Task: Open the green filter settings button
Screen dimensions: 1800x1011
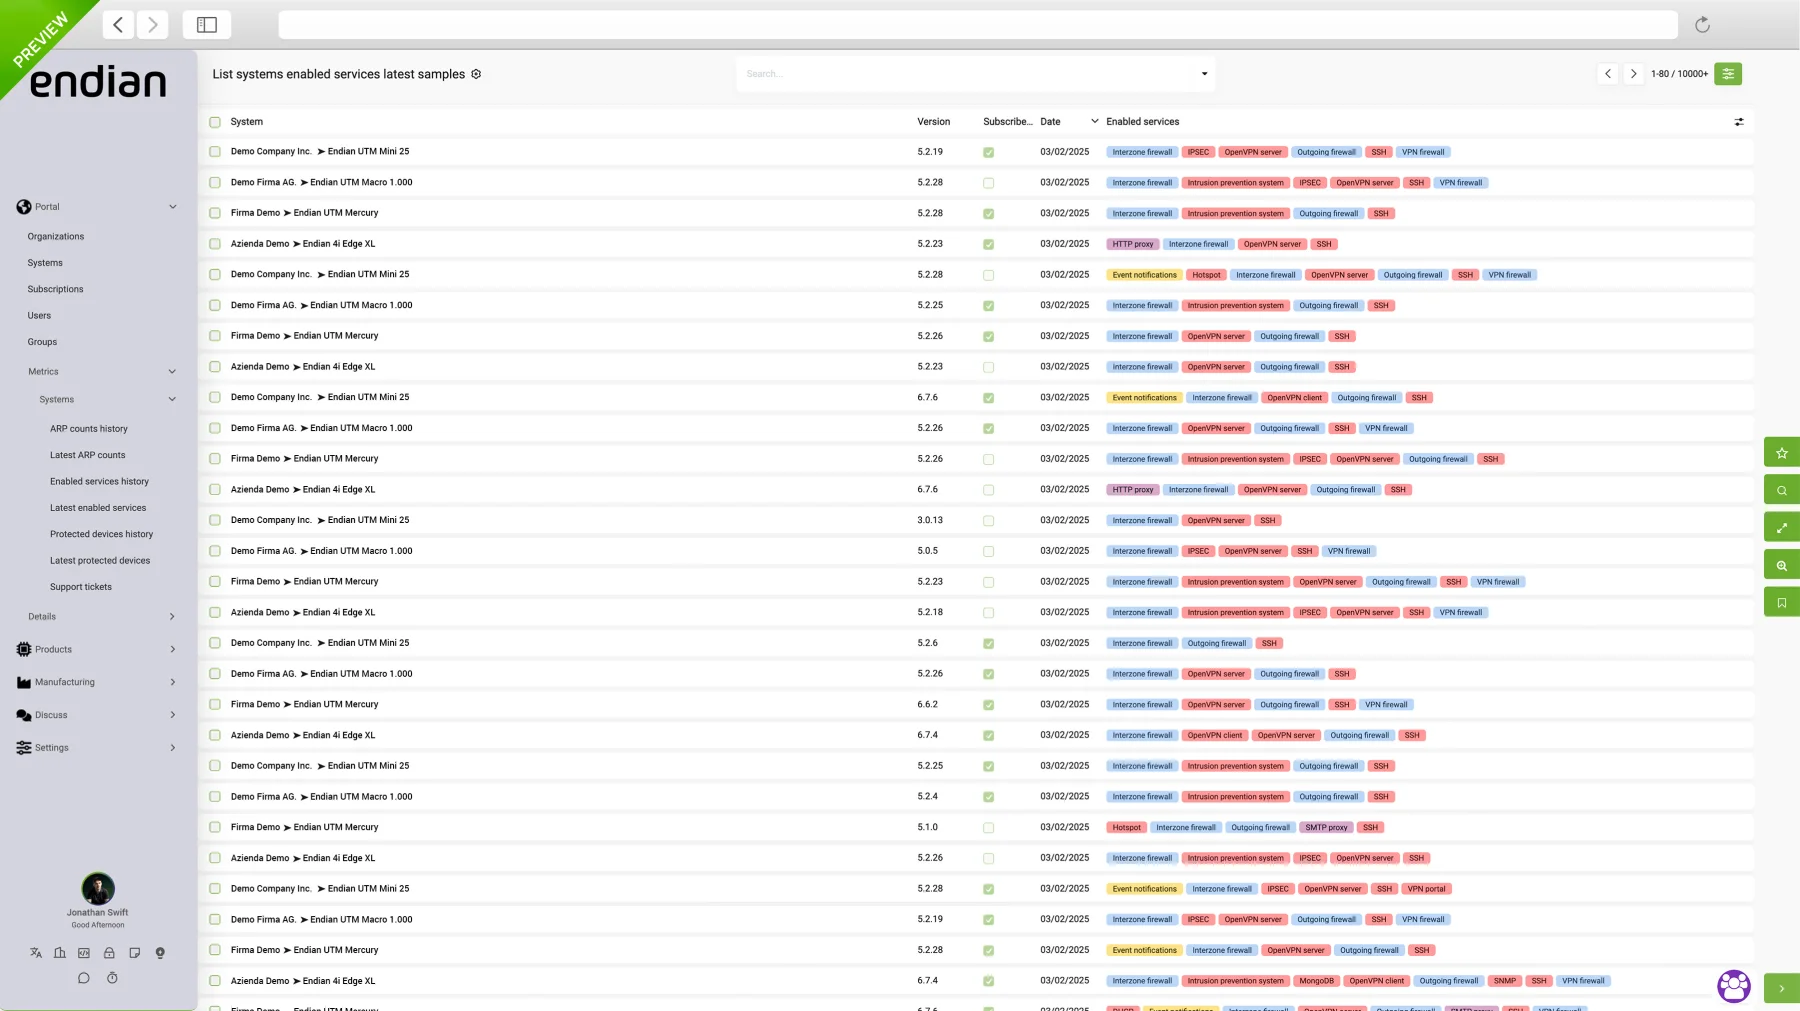Action: click(x=1728, y=74)
